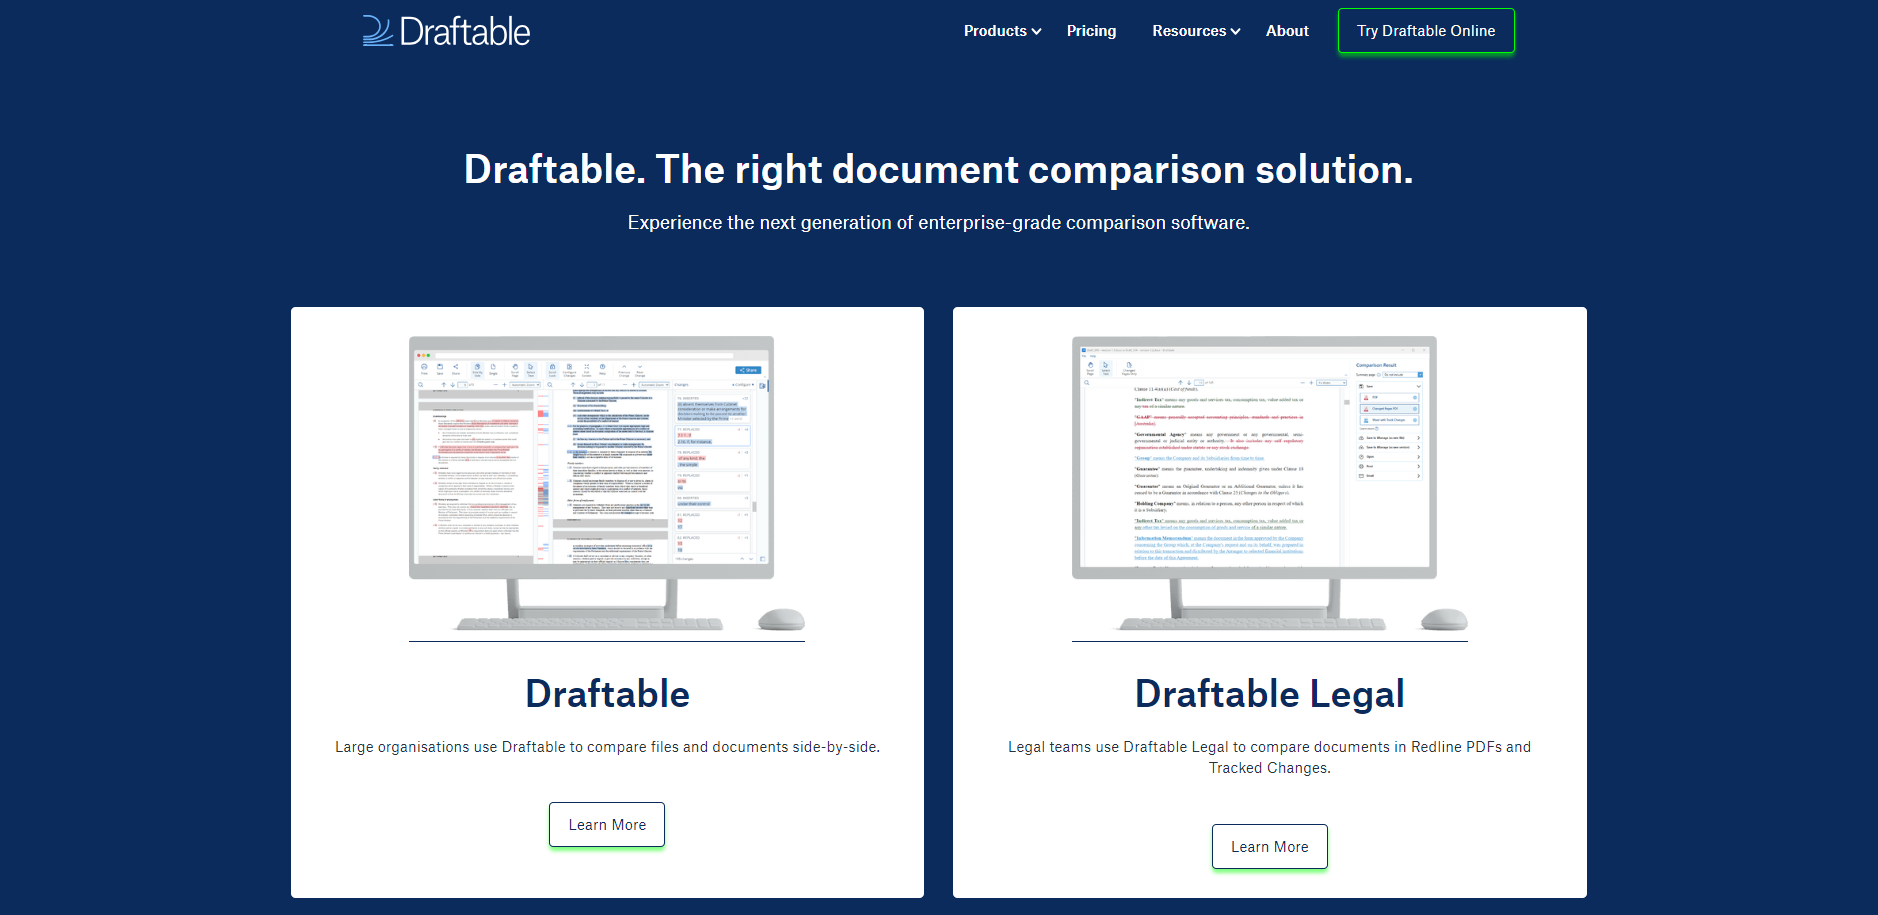Select the Print icon in the Draftable toolbar
The image size is (1878, 915).
coord(424,368)
